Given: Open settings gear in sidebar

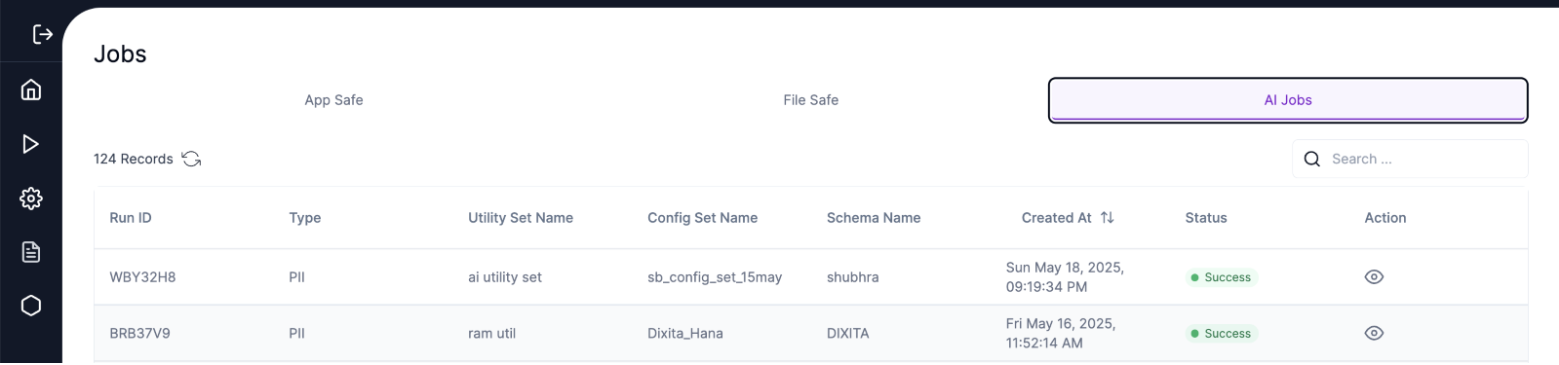Looking at the screenshot, I should click(x=31, y=199).
